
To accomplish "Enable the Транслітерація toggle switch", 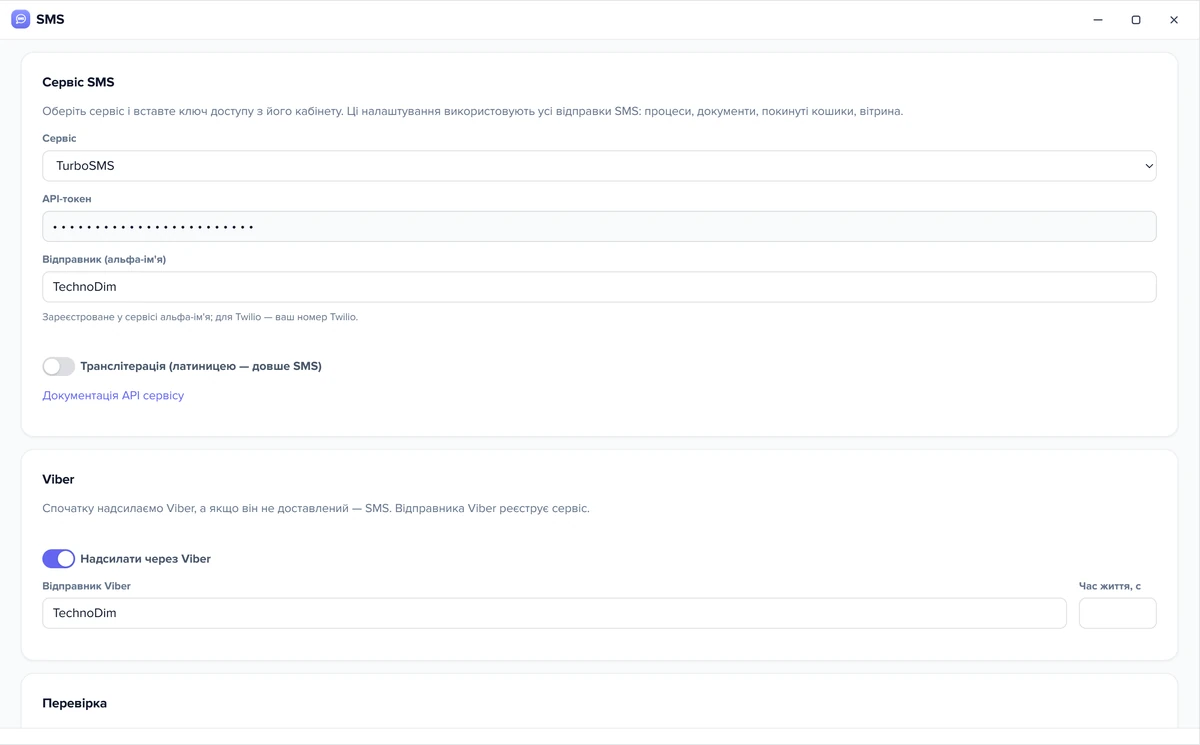I will pos(58,366).
